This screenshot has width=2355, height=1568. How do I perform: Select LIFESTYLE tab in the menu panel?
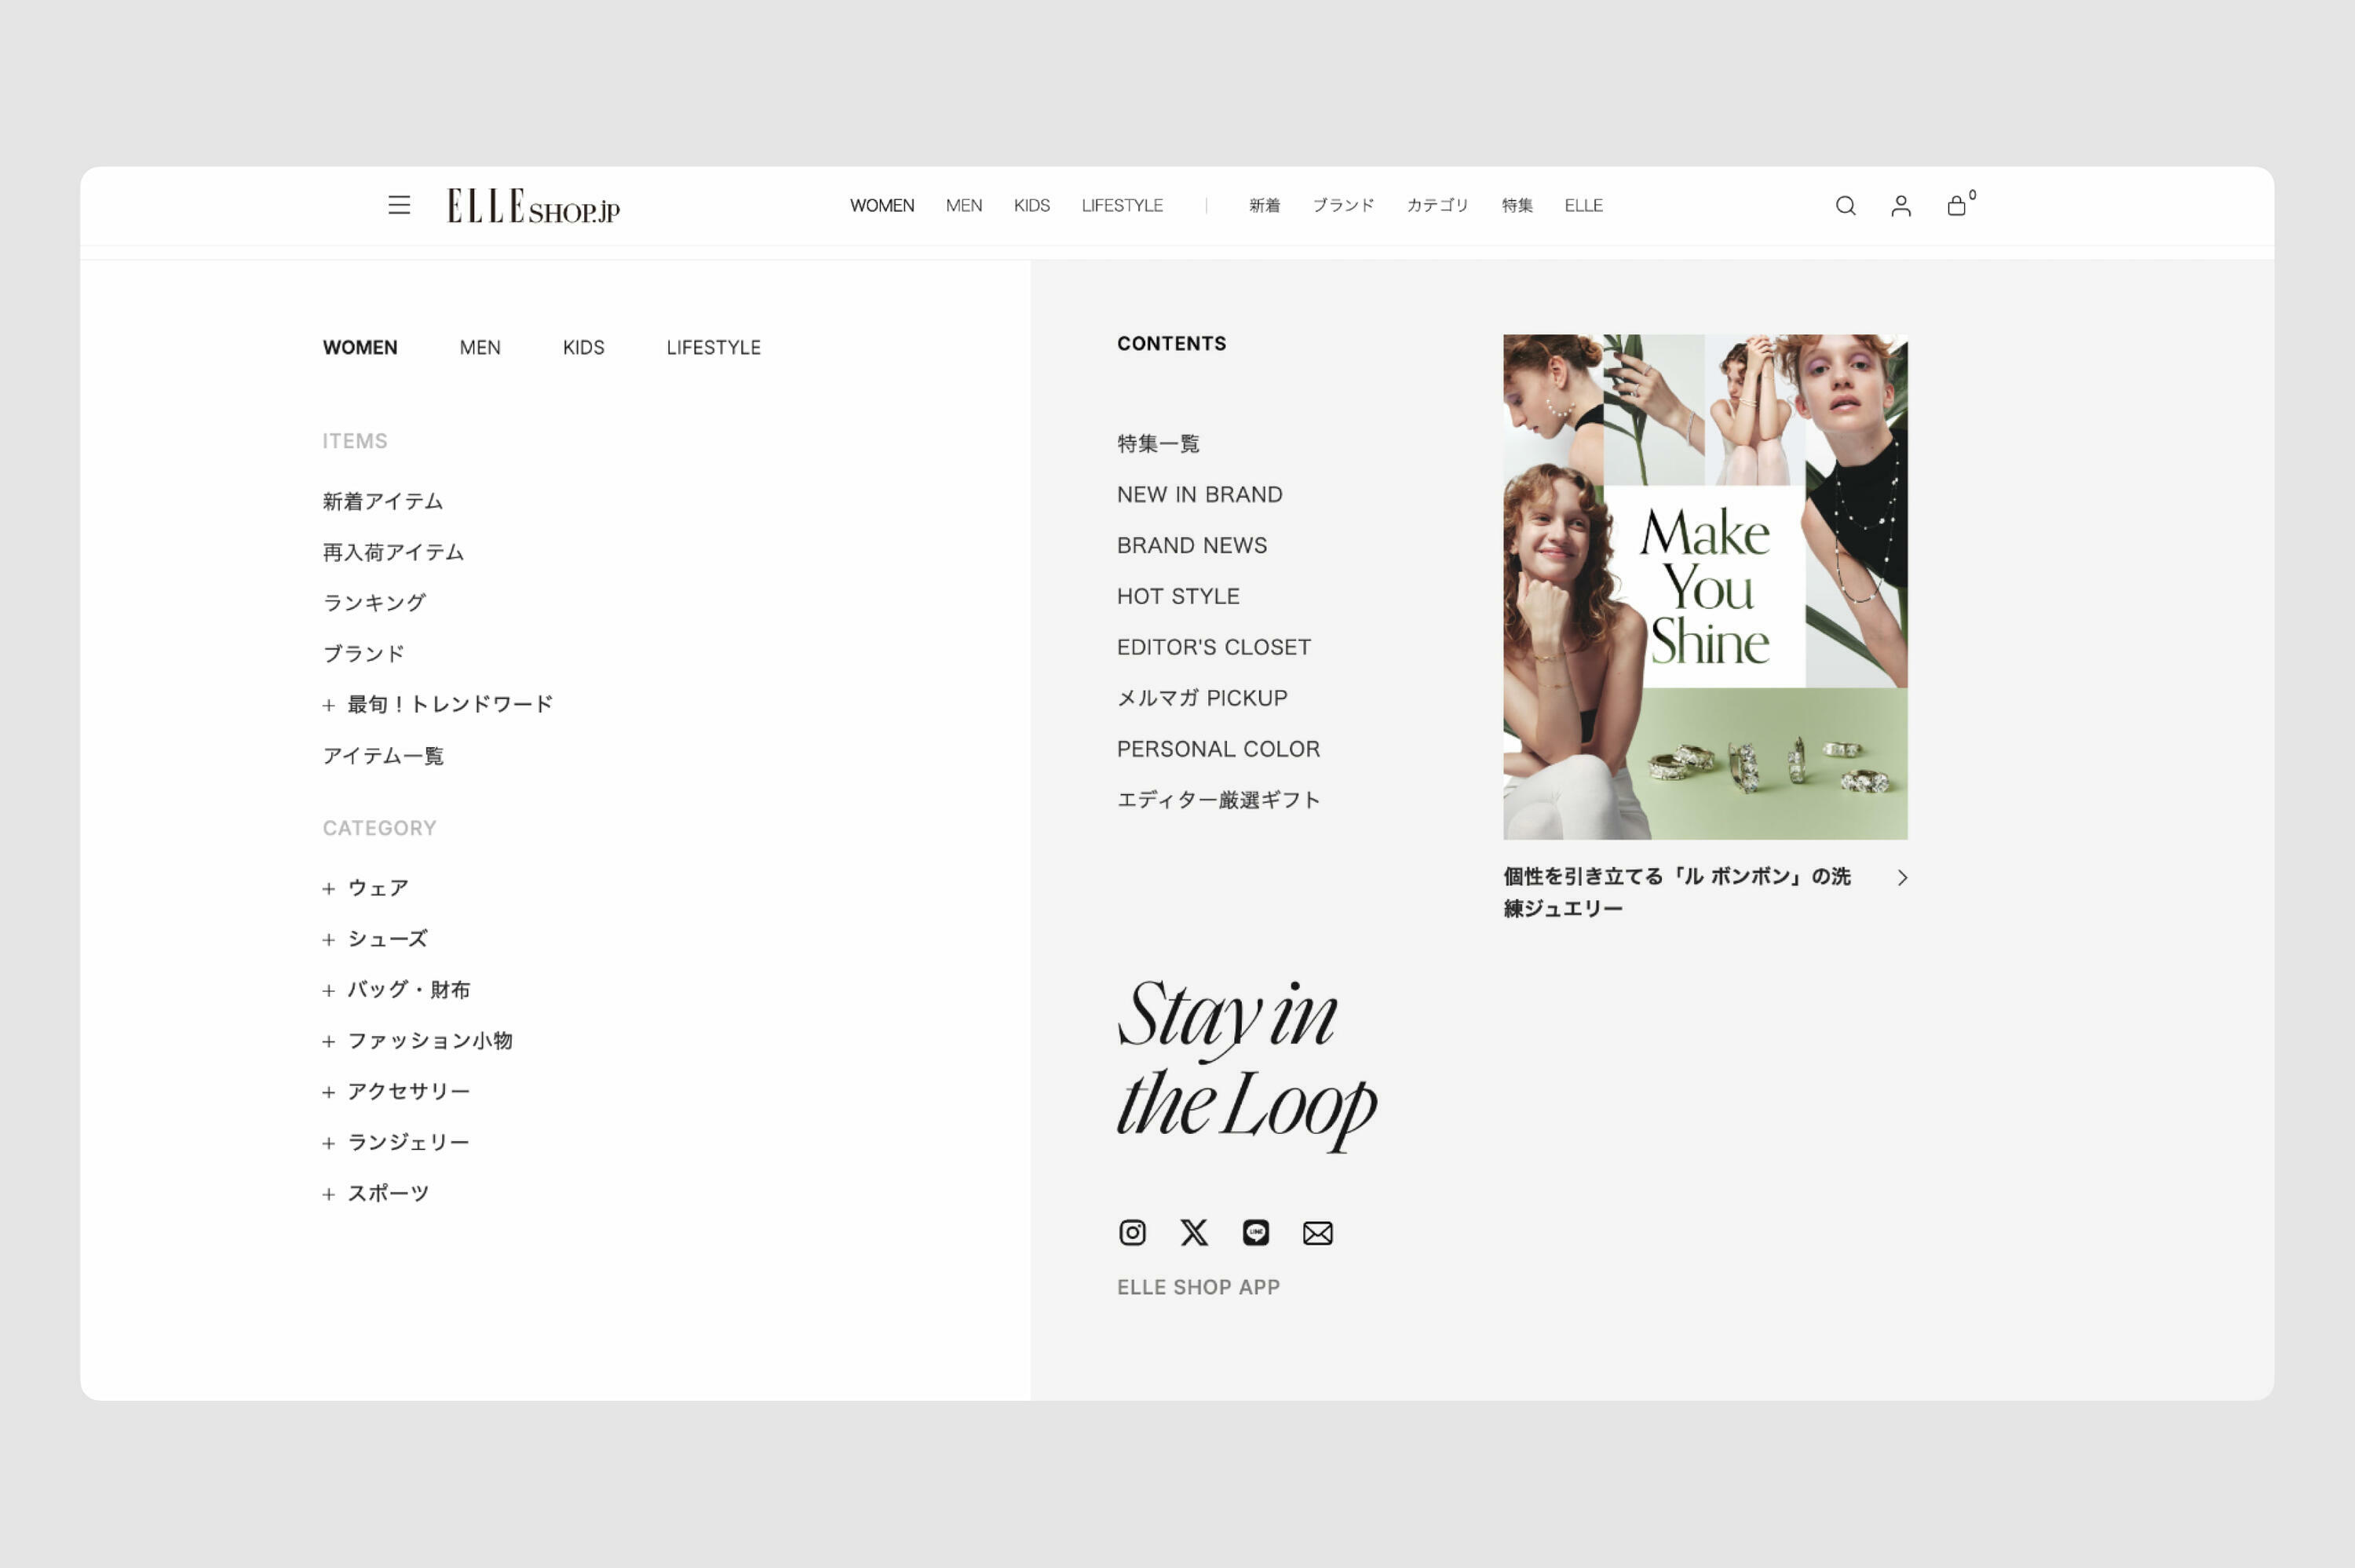tap(713, 347)
